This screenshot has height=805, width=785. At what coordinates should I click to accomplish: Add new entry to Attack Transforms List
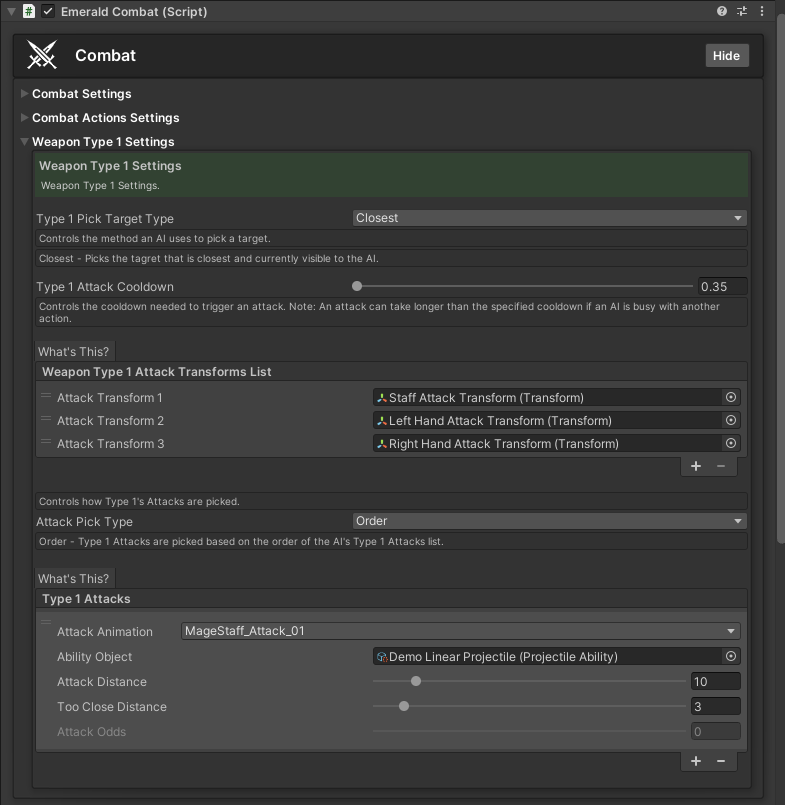click(x=696, y=466)
